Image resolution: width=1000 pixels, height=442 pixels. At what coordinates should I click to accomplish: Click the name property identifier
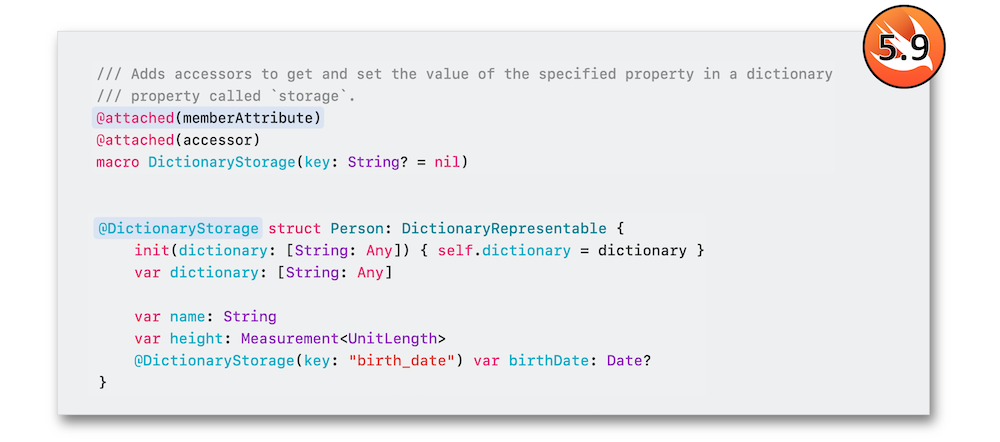pyautogui.click(x=188, y=317)
